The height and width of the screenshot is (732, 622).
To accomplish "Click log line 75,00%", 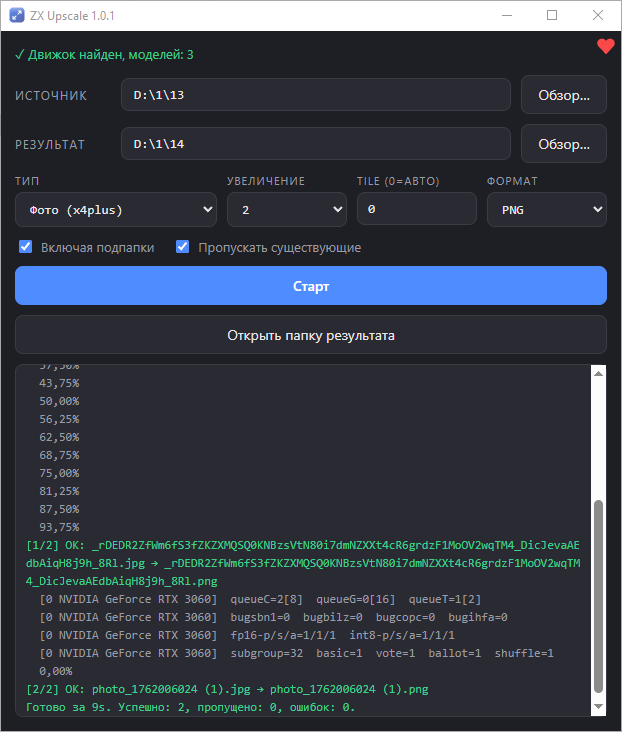I will click(59, 473).
